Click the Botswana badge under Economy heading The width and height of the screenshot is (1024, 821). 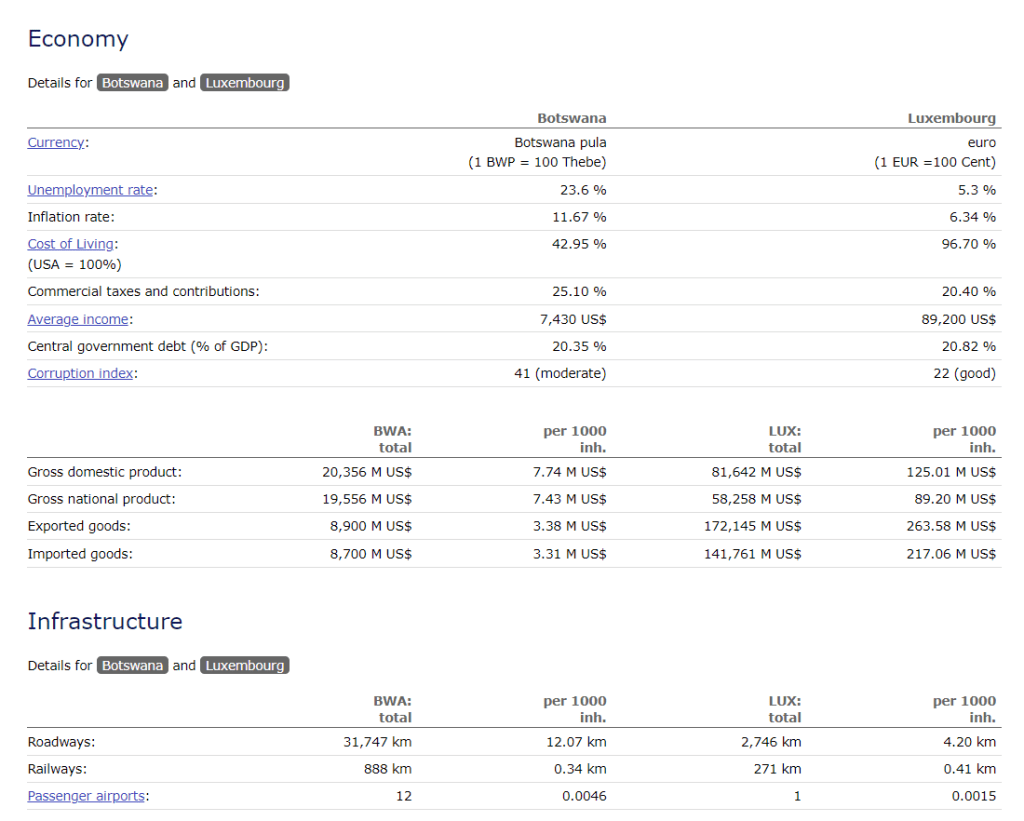coord(132,83)
